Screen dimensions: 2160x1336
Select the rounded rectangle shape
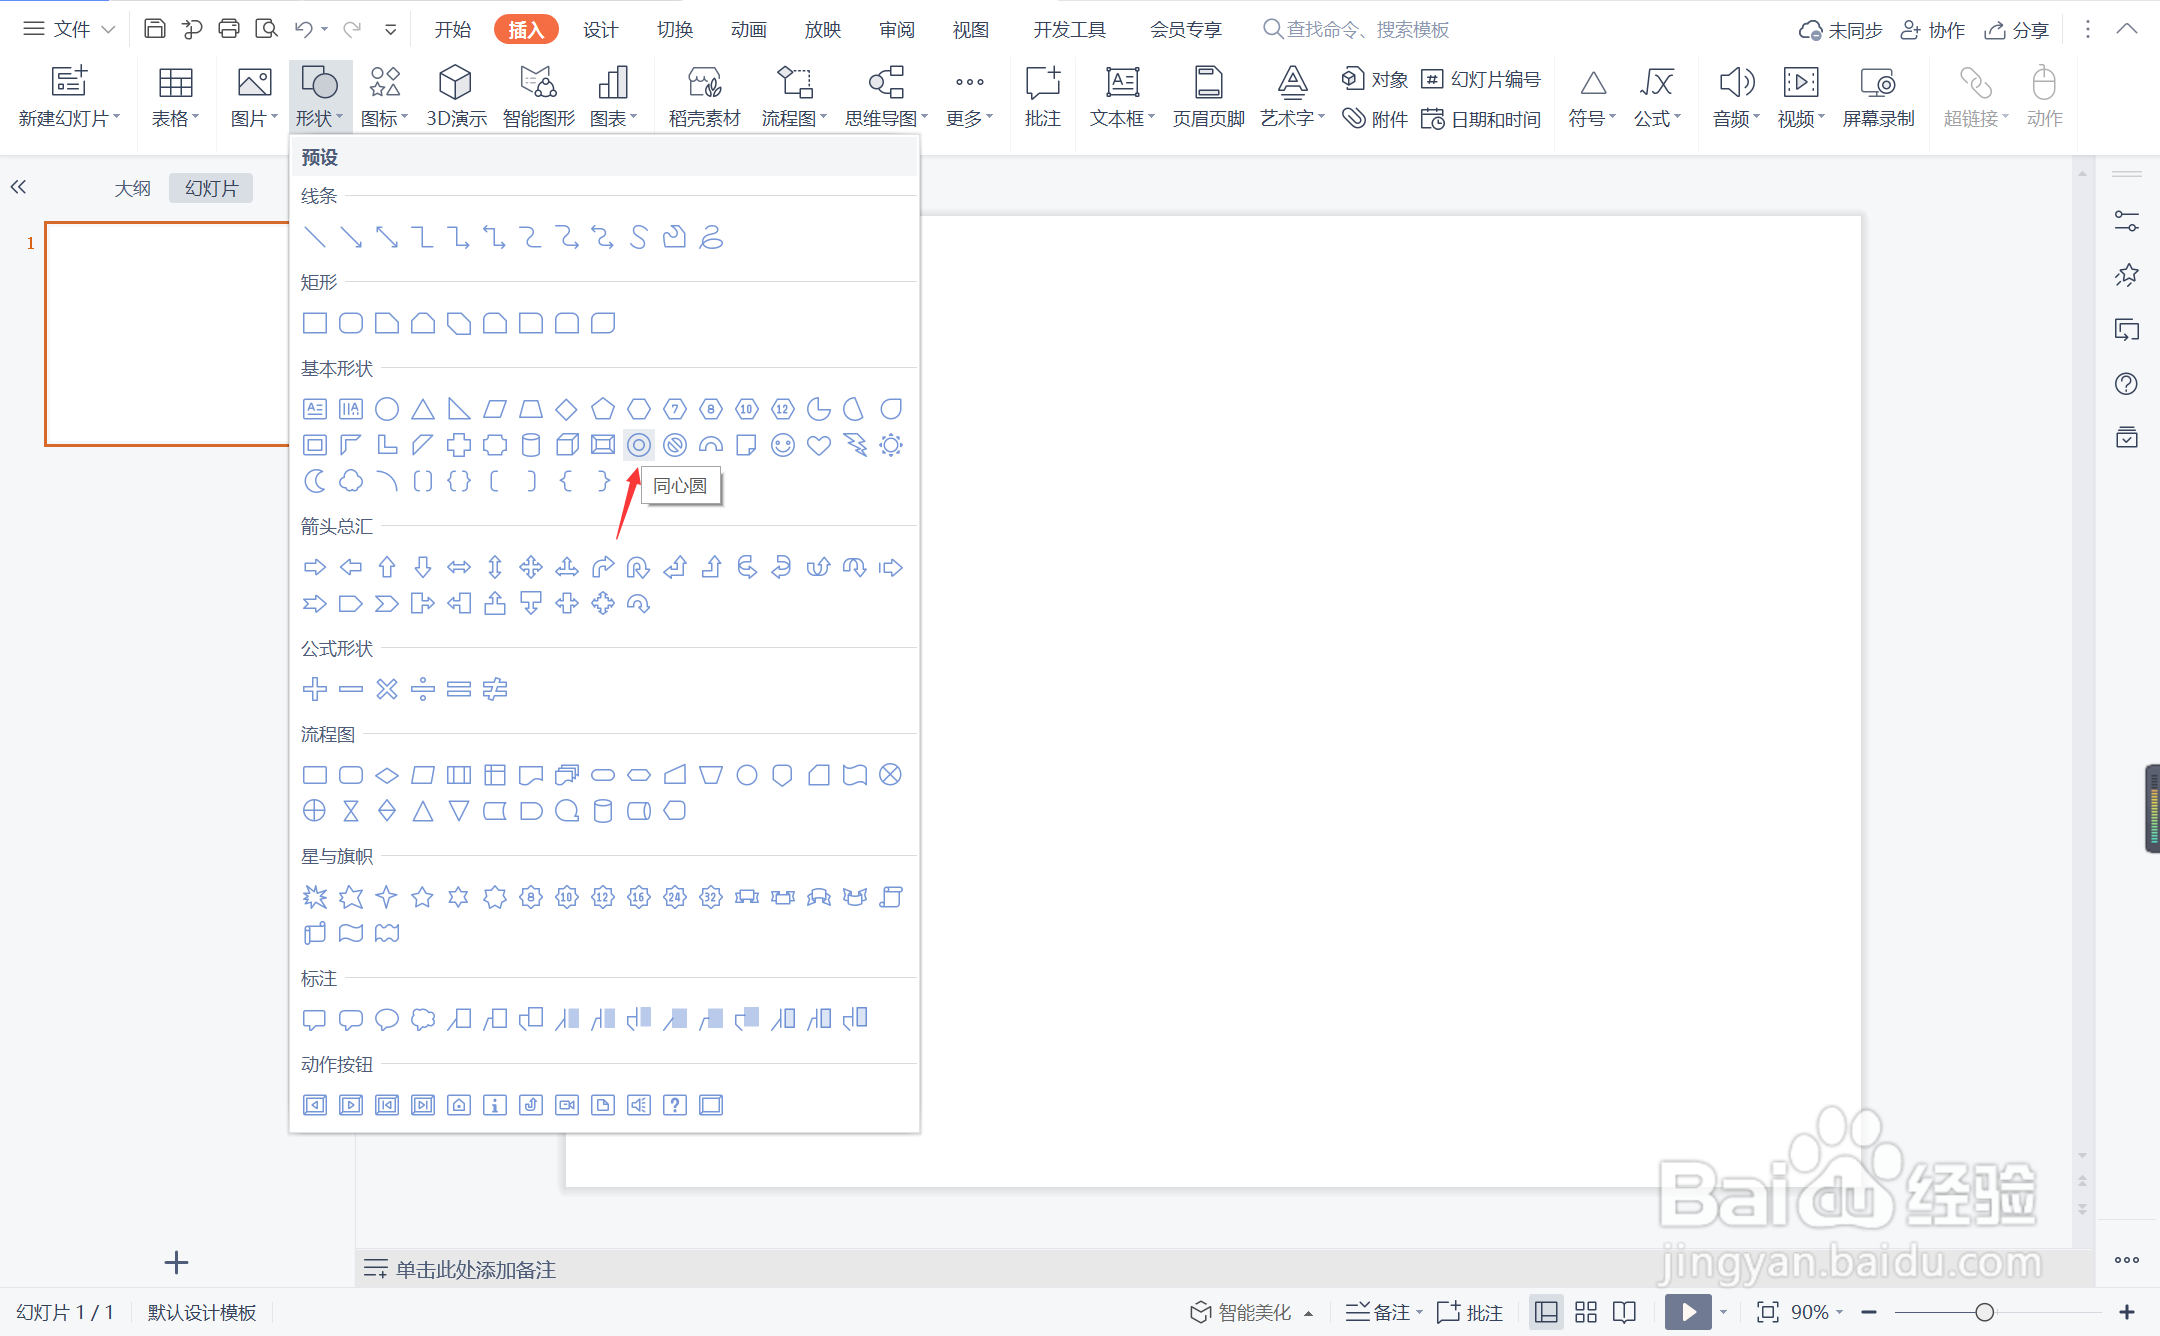[351, 323]
